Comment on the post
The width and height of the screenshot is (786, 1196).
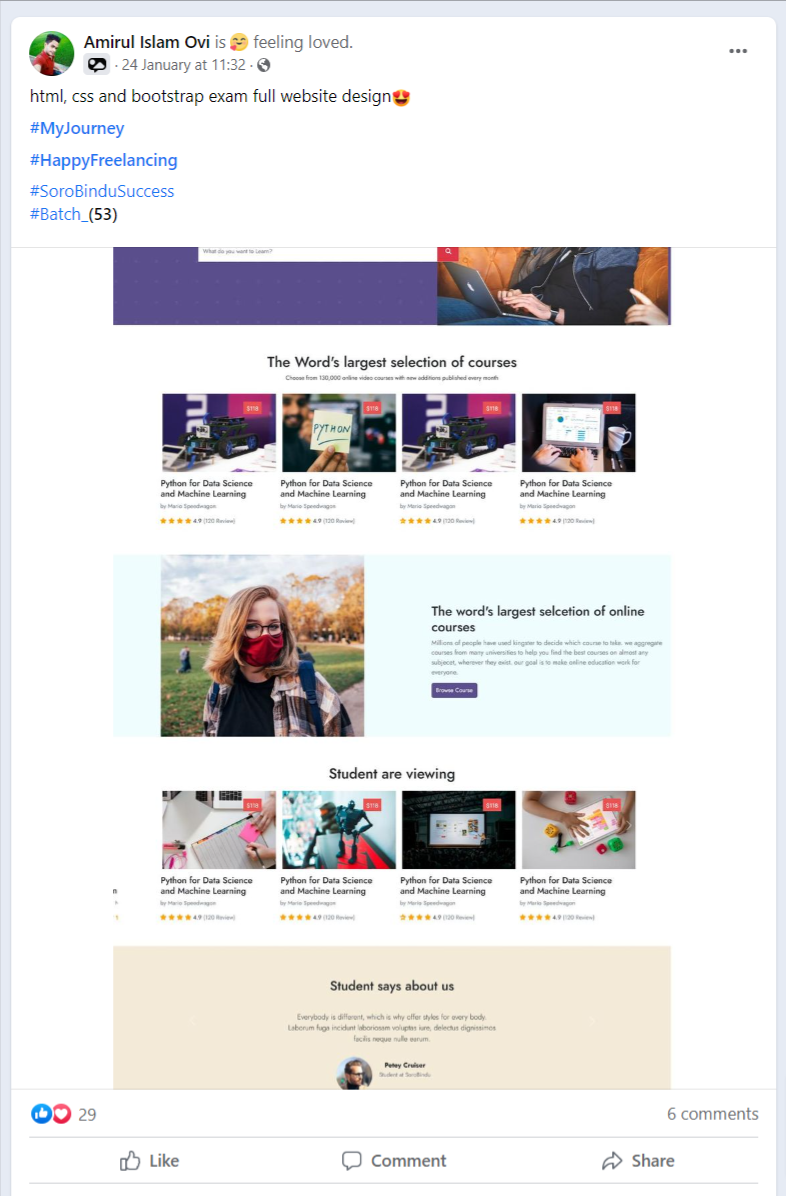tap(393, 1160)
